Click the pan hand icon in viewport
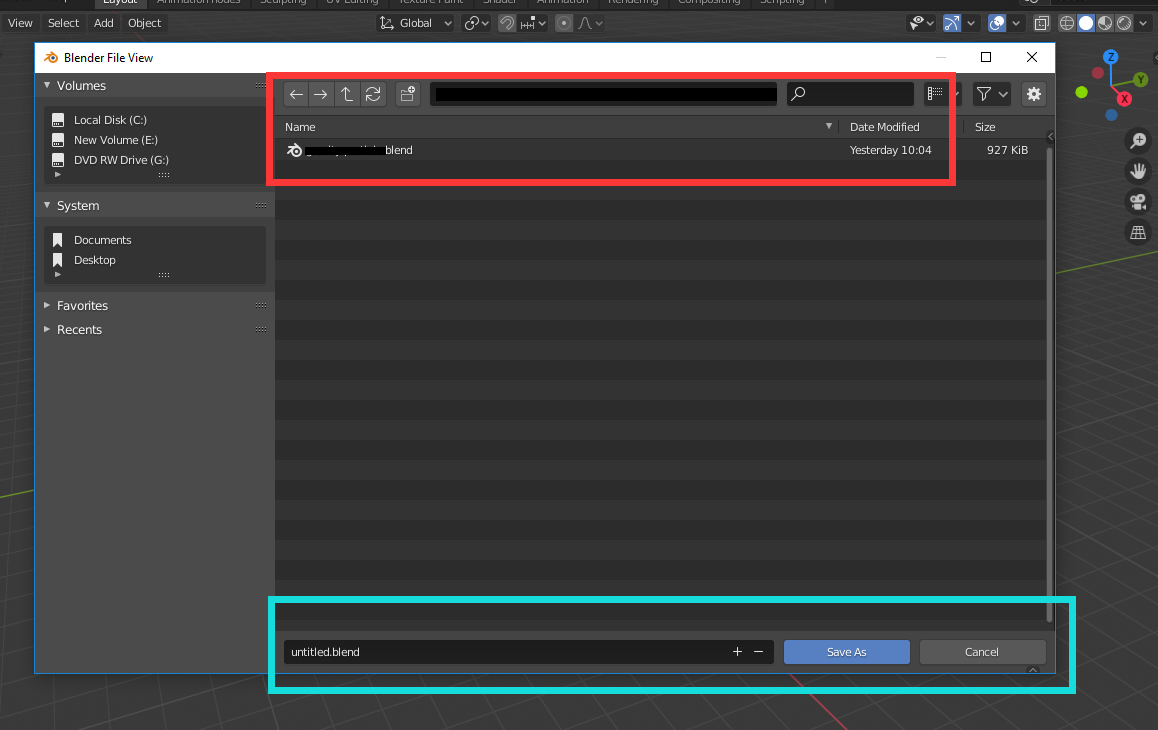The width and height of the screenshot is (1158, 730). [1138, 171]
